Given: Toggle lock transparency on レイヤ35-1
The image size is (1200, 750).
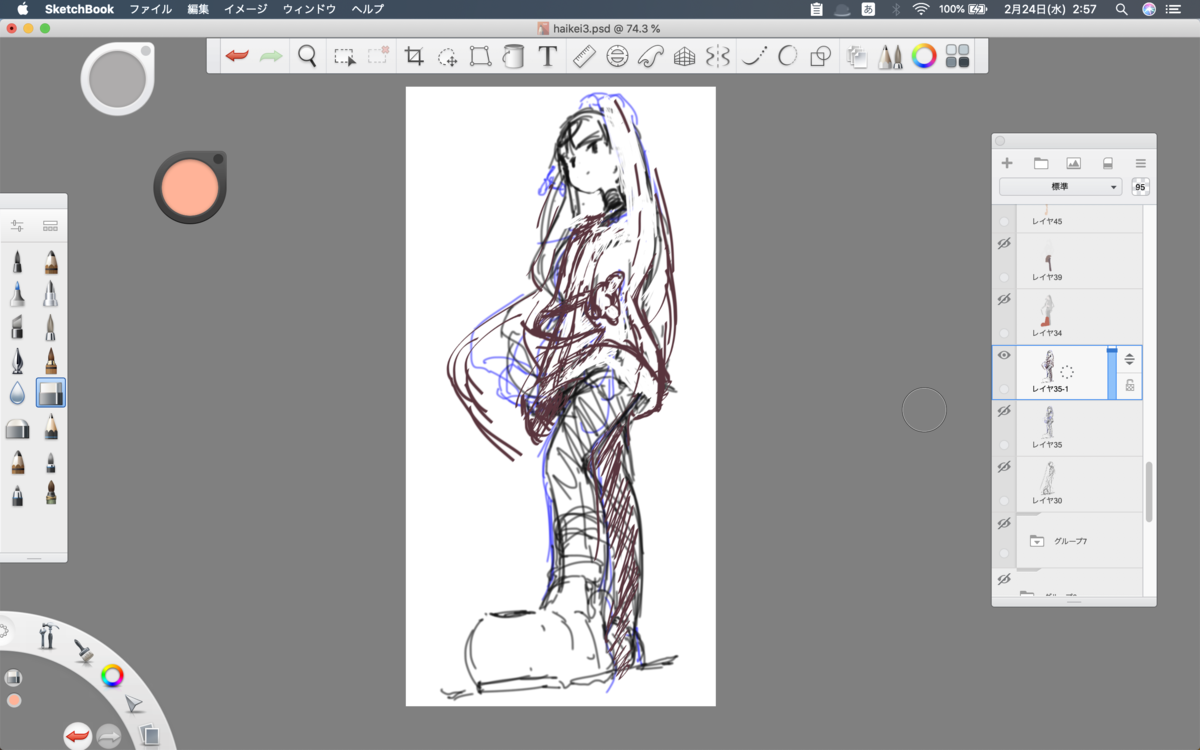Looking at the screenshot, I should (x=1129, y=386).
